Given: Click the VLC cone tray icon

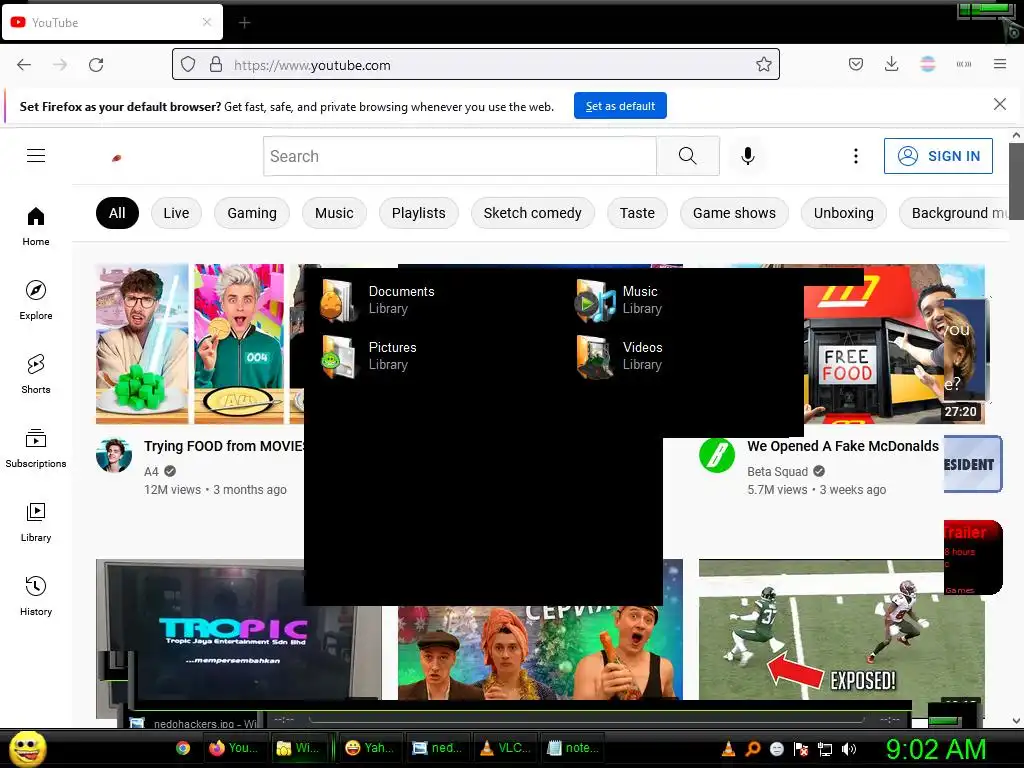Looking at the screenshot, I should [x=728, y=749].
